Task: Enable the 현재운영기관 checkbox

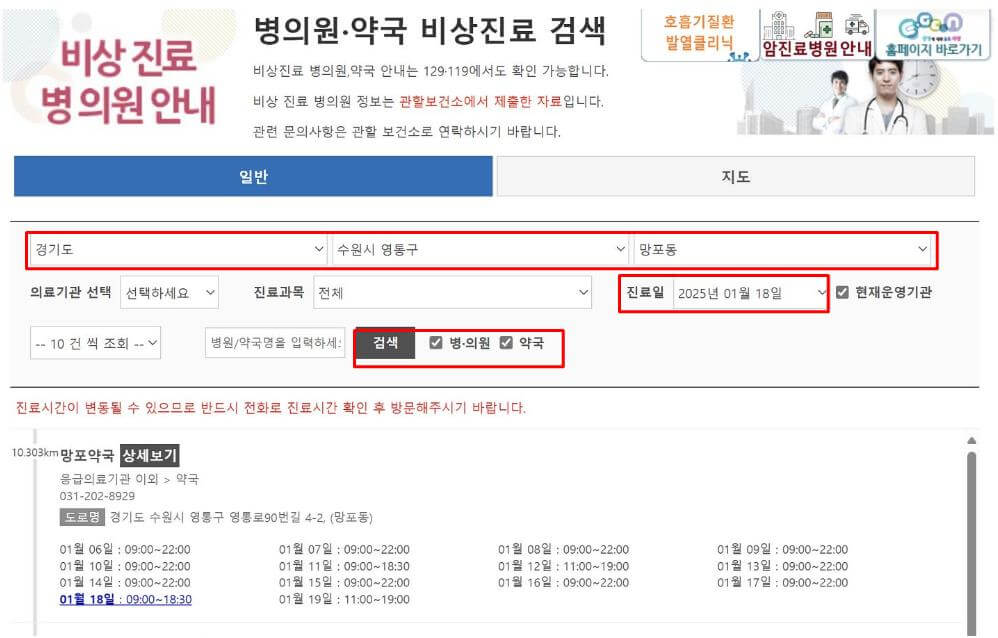Action: (839, 292)
